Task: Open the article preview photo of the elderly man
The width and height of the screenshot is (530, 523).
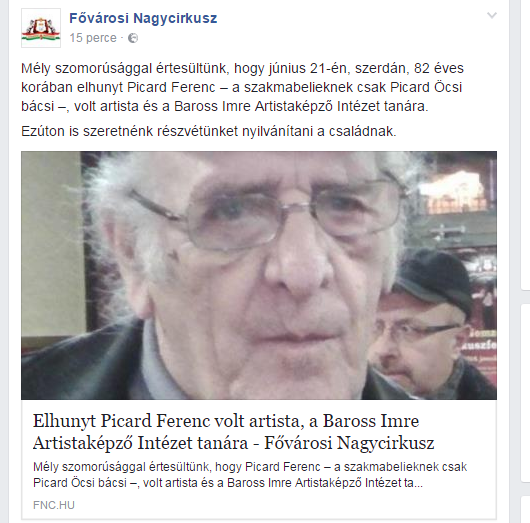Action: point(259,275)
